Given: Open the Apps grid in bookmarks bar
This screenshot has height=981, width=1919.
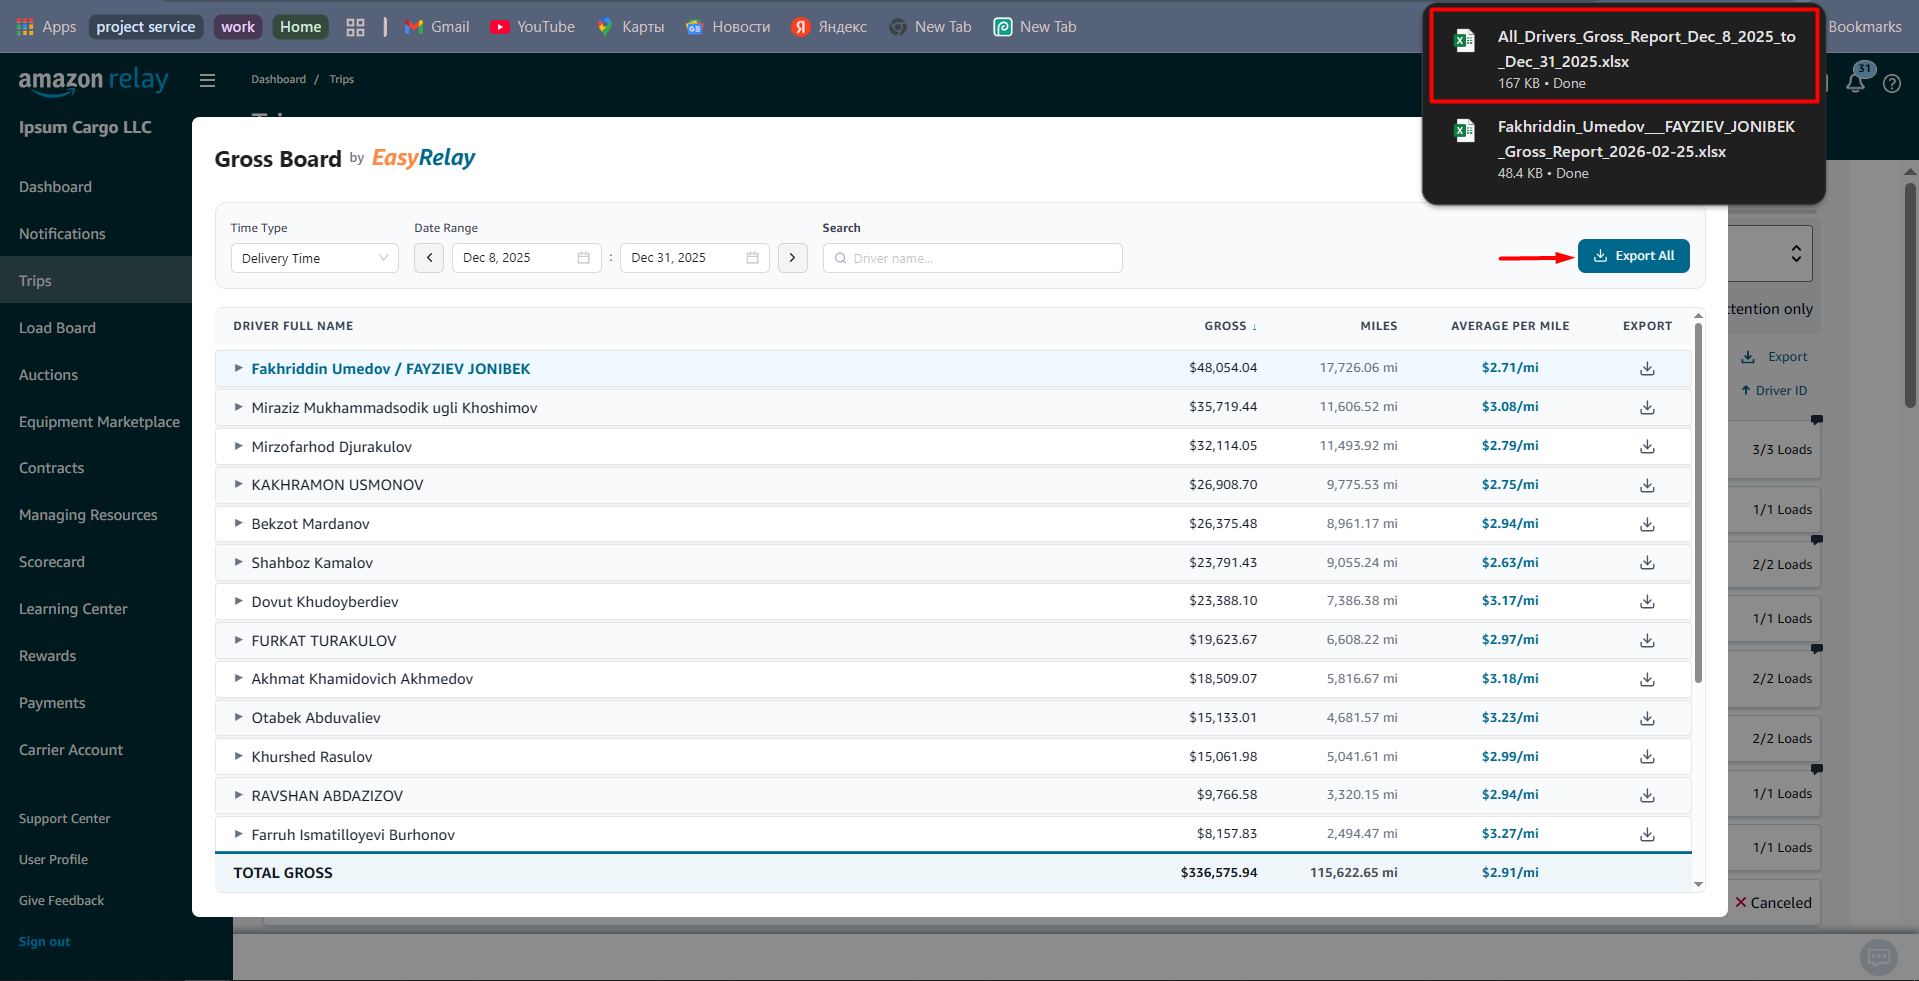Looking at the screenshot, I should click(x=46, y=27).
